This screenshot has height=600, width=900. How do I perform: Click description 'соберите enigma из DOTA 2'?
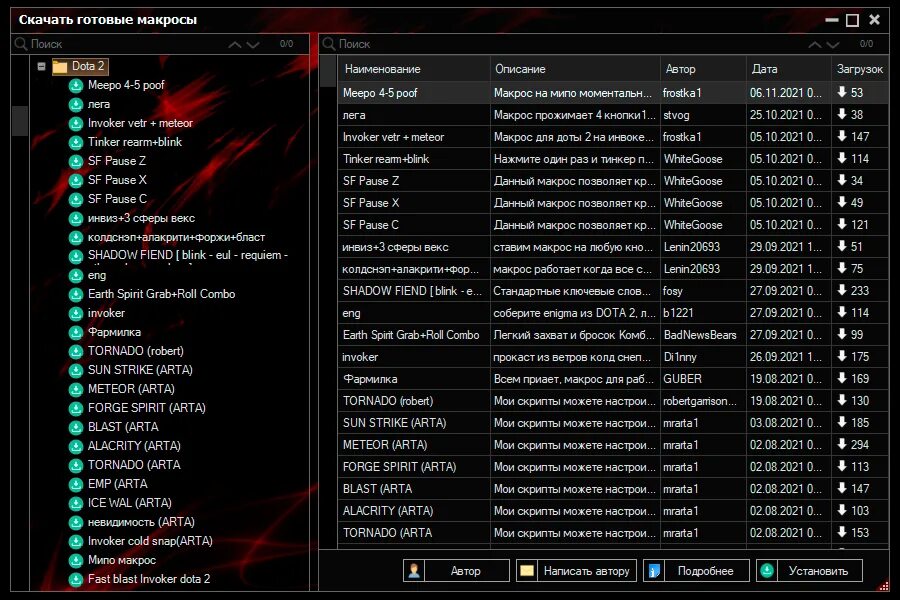pos(574,313)
